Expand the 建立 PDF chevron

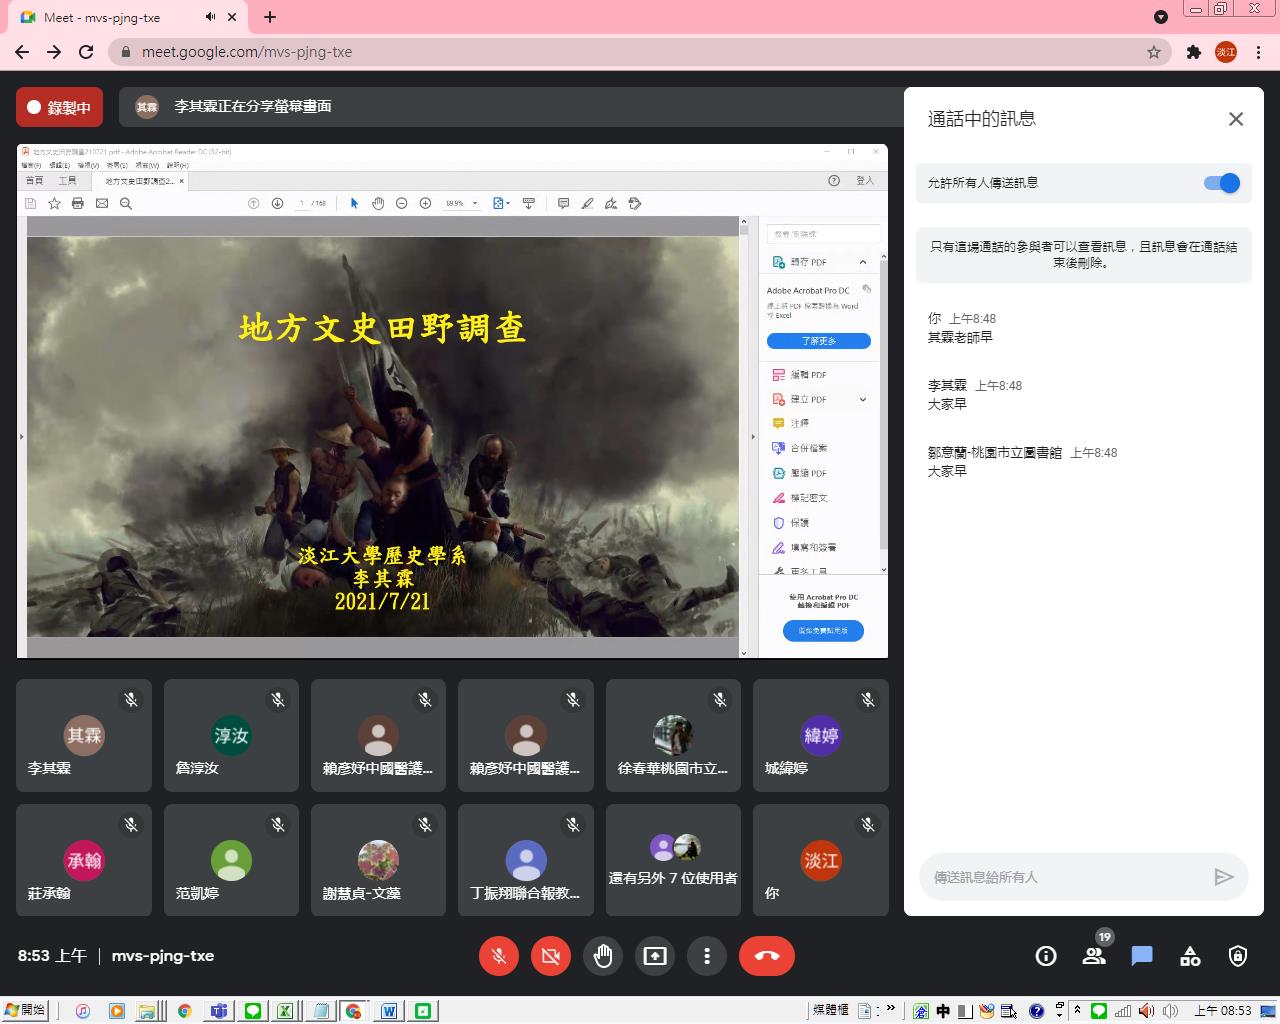[x=863, y=399]
